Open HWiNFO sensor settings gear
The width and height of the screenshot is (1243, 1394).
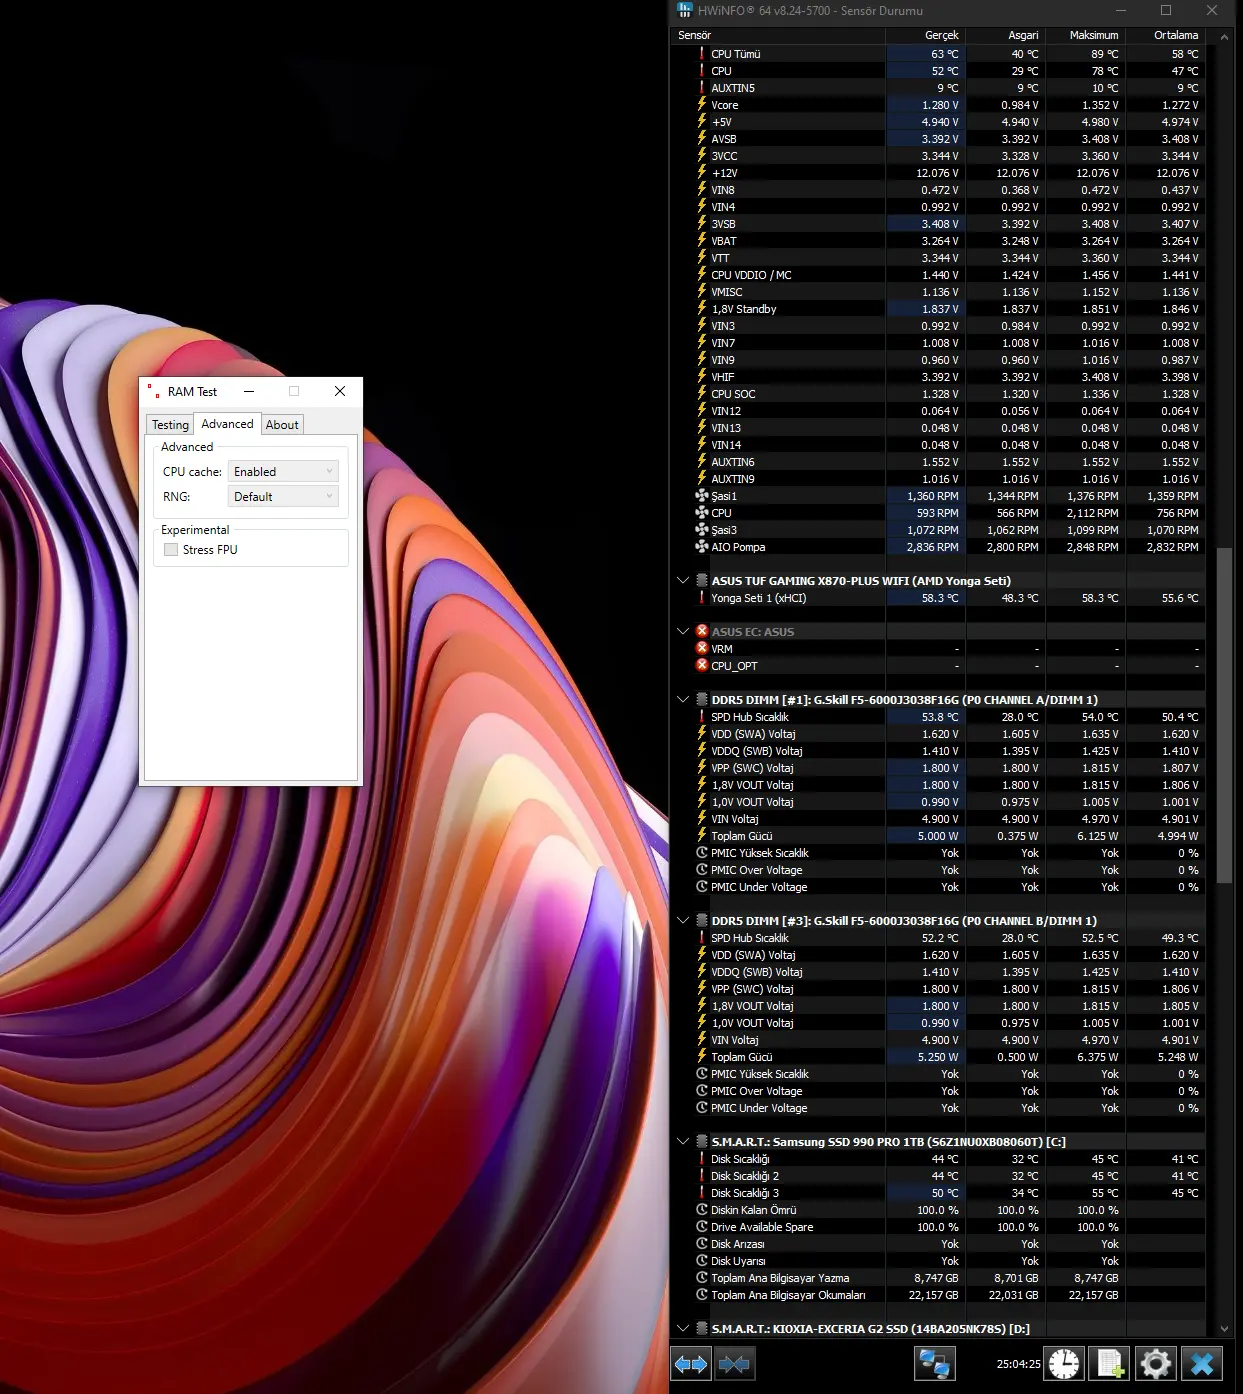click(1155, 1363)
